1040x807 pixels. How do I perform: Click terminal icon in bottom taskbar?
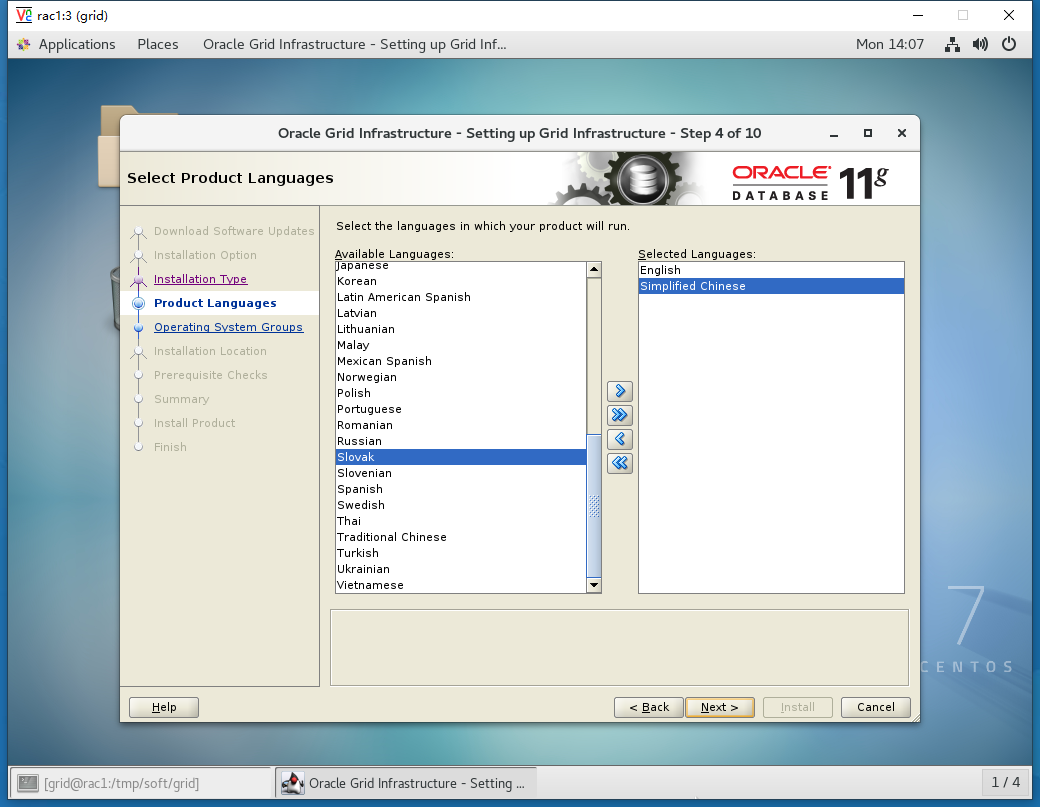pos(28,783)
